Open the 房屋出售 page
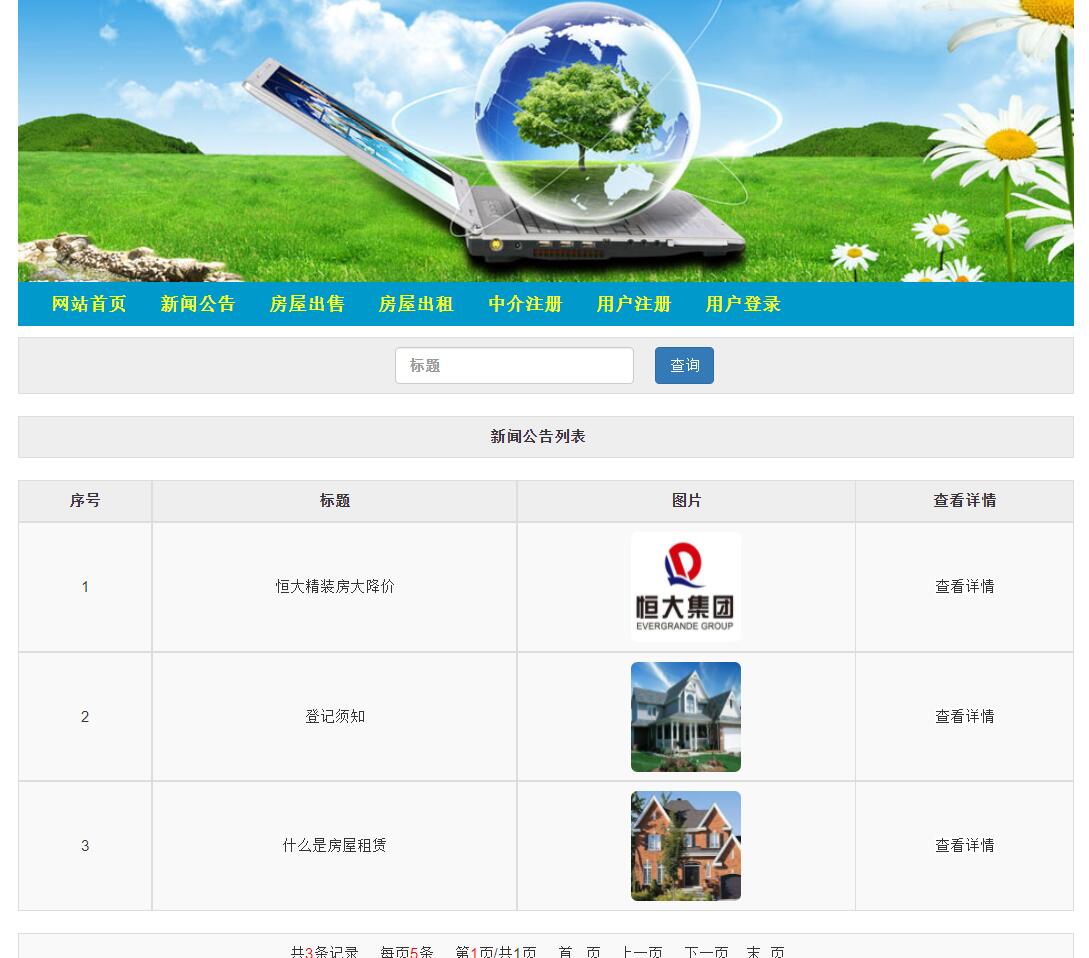The image size is (1089, 958). [306, 304]
